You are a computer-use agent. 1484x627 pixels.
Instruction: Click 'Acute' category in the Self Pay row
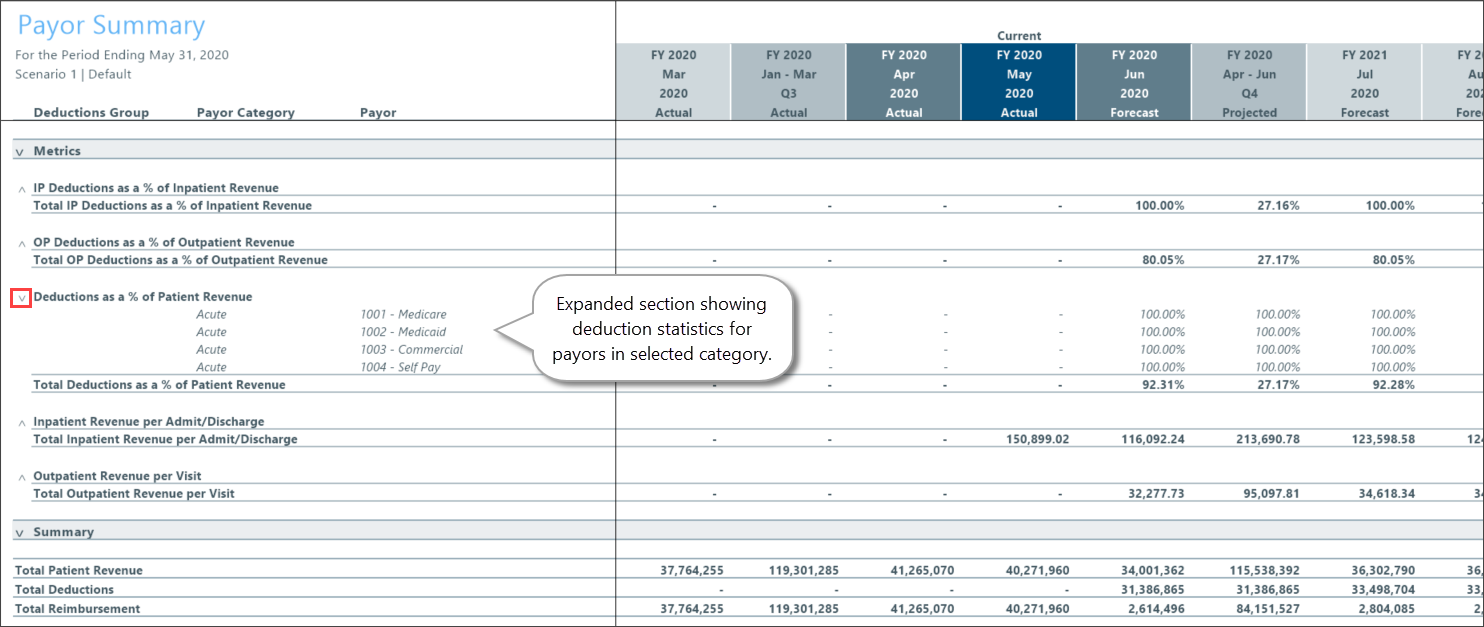coord(211,368)
